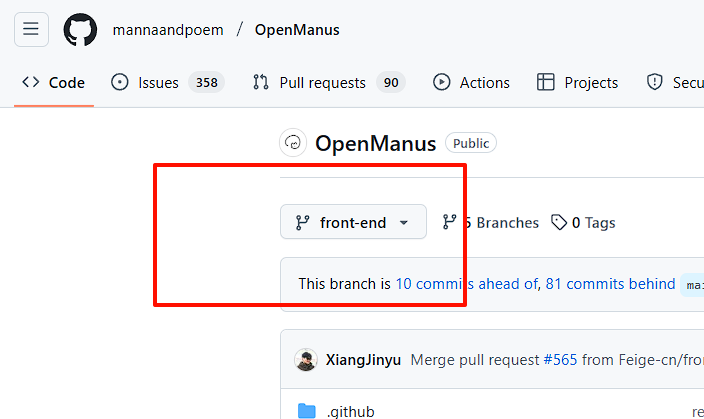Click the Actions play icon
This screenshot has height=419, width=704.
tap(442, 82)
